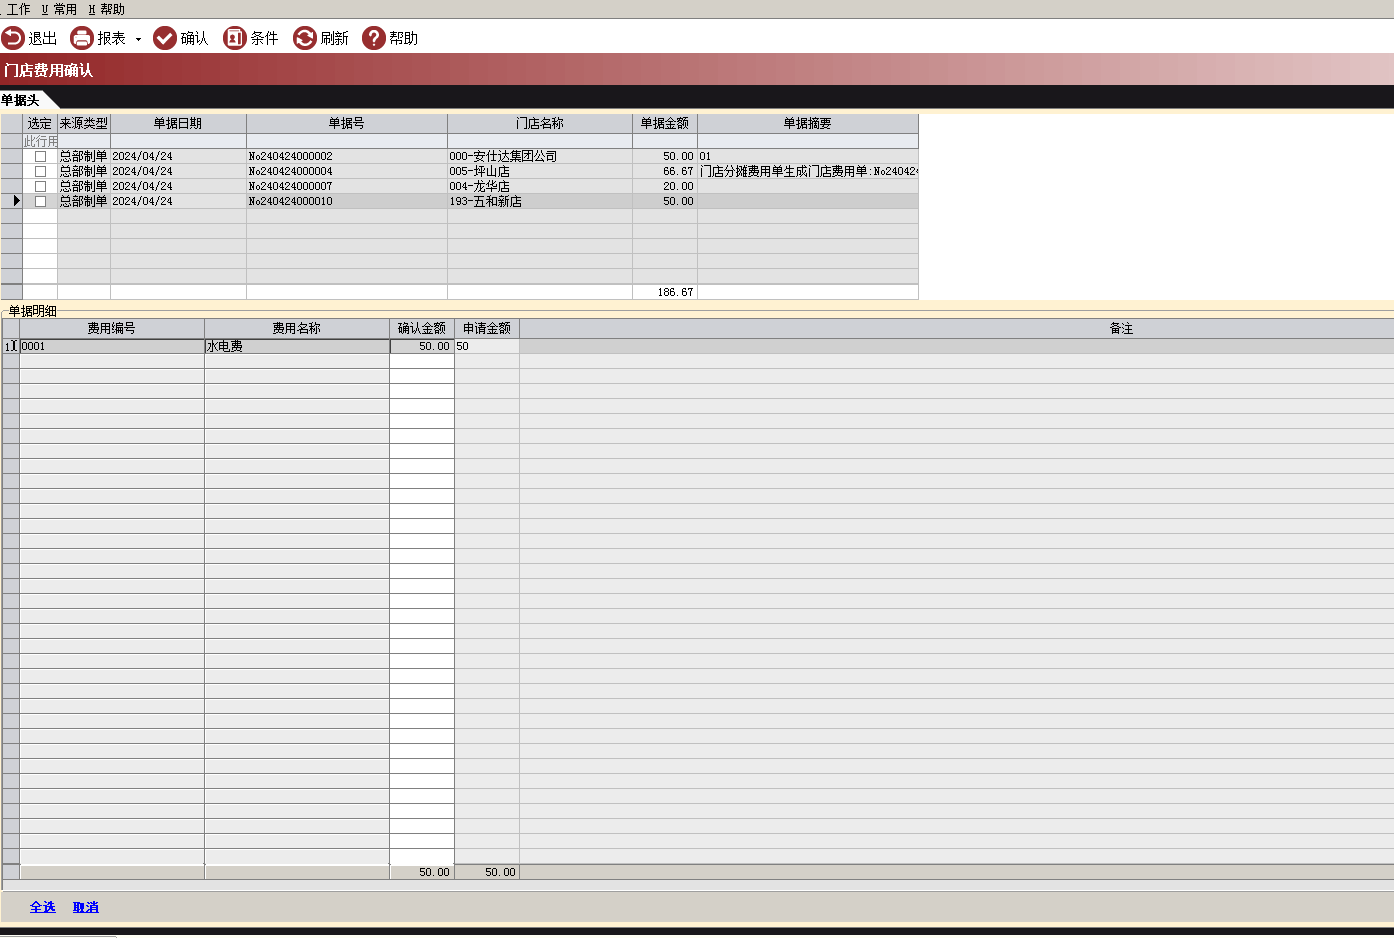Click expense code 0001 cell
The height and width of the screenshot is (938, 1394).
[112, 346]
